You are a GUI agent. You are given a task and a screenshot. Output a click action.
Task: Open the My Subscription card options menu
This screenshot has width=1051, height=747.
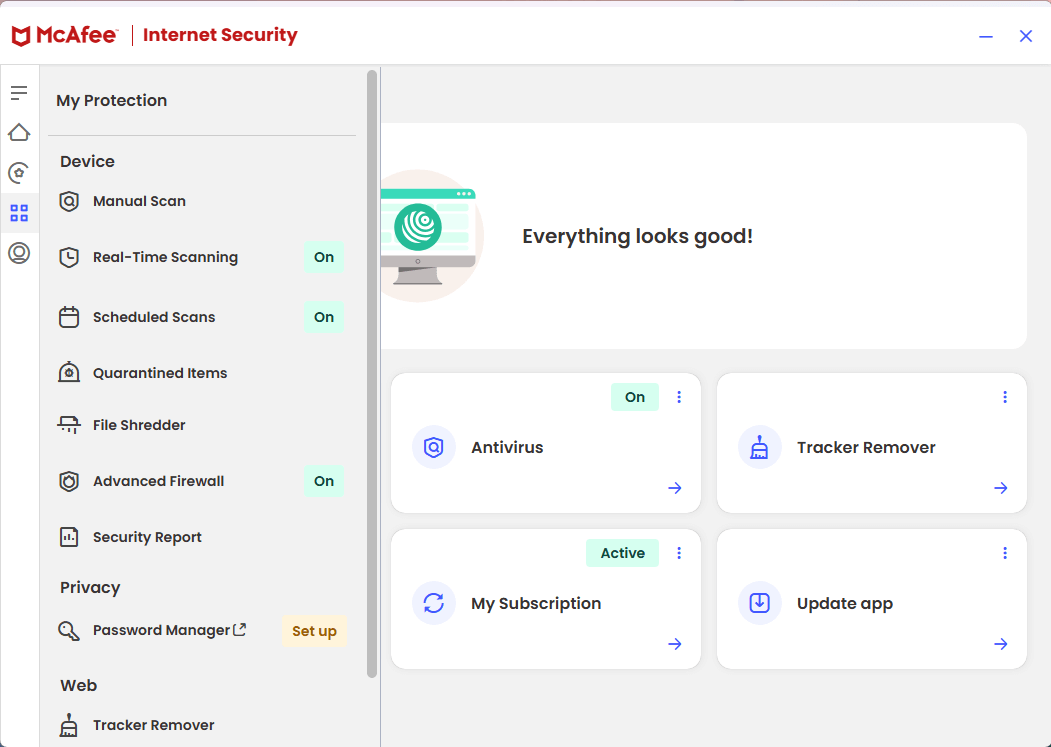tap(679, 553)
